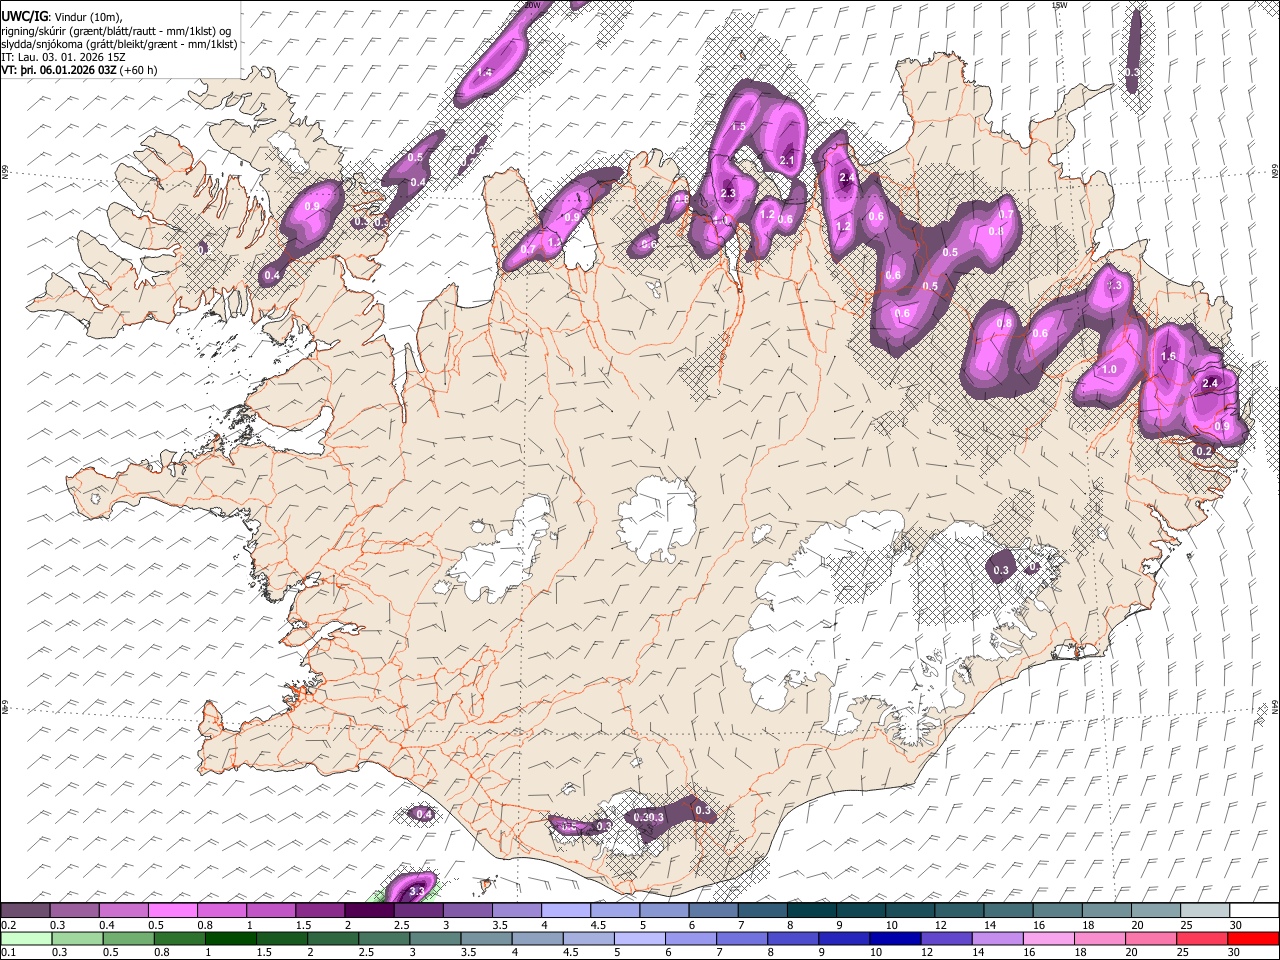The width and height of the screenshot is (1280, 960).
Task: Click the '15W' longitude label at the top edge
Action: click(1060, 5)
